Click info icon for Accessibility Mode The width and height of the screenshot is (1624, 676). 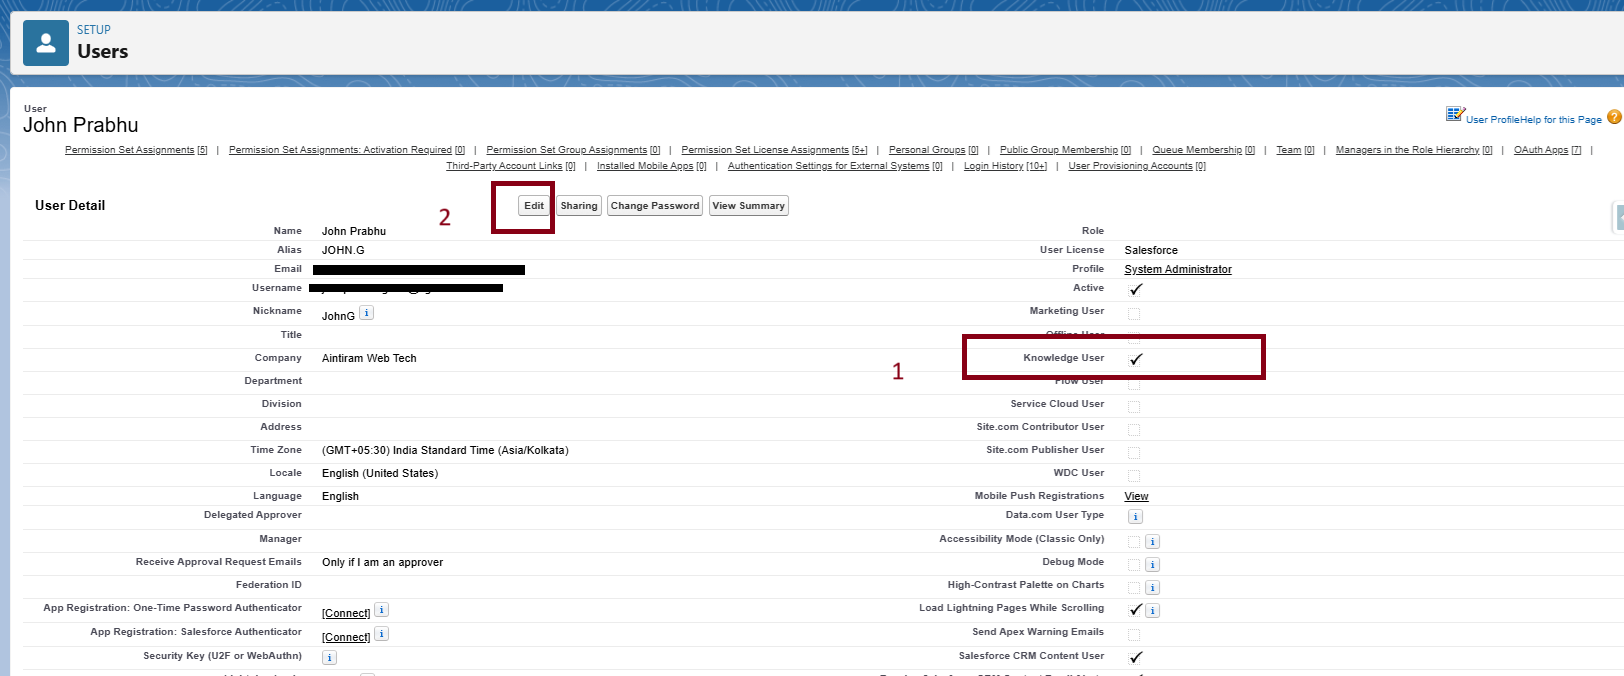[1152, 542]
